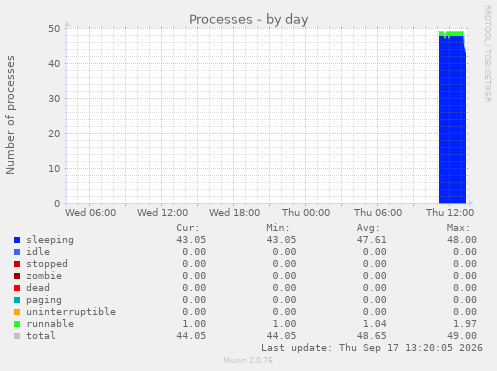Click the 'Wed 18:00' time axis label
Screen dimensions: 497x371
tap(235, 213)
